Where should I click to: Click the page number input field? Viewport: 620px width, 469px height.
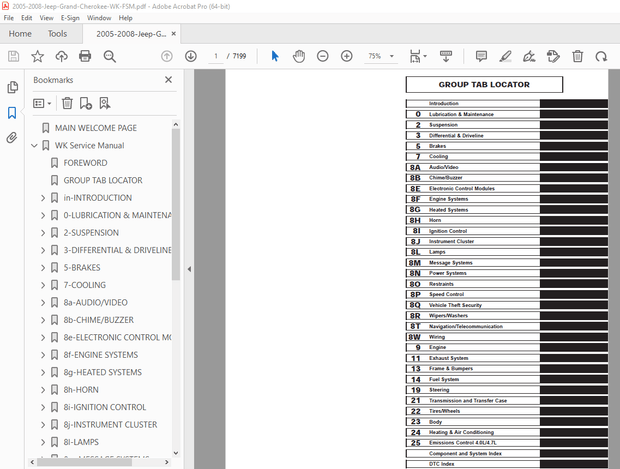(x=216, y=56)
